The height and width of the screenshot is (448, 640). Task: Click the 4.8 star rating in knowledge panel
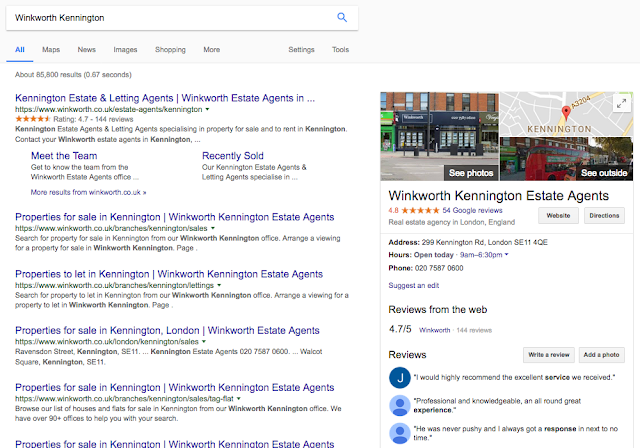[420, 211]
